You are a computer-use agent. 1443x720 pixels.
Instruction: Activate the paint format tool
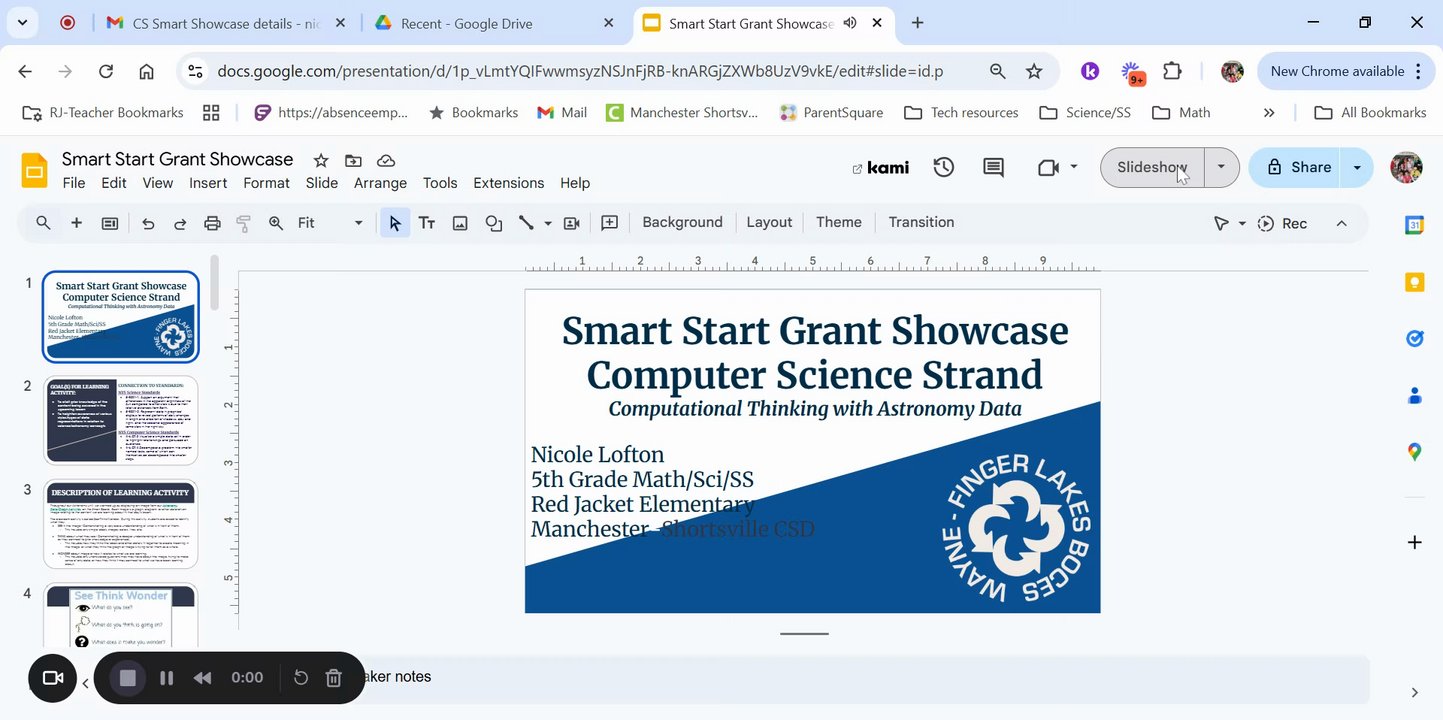(243, 223)
